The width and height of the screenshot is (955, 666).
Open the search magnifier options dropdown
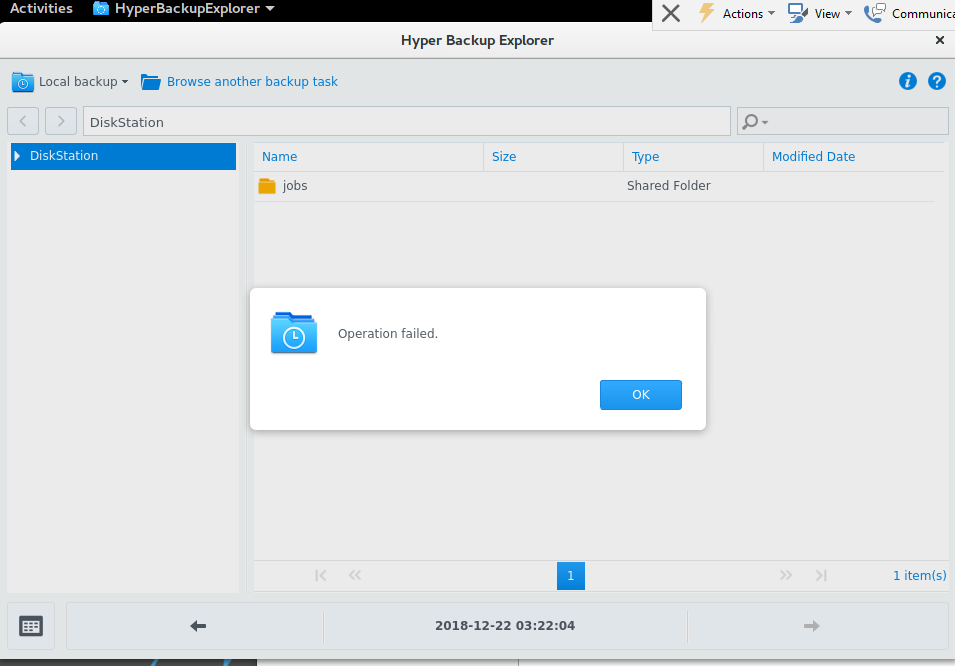755,122
